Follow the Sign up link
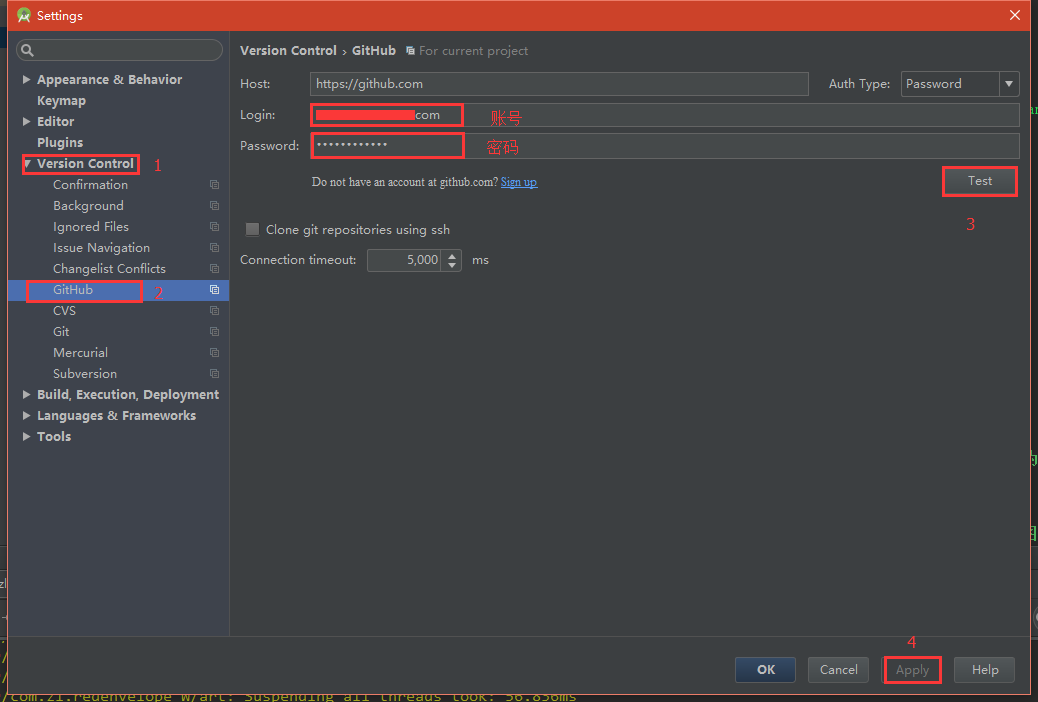The image size is (1038, 702). tap(519, 182)
